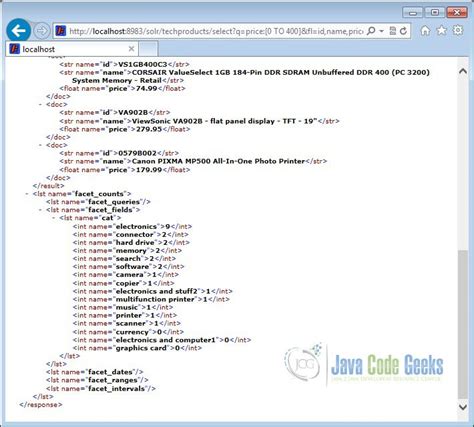This screenshot has height=427, width=474.
Task: Go back with the browser back arrow
Action: click(x=19, y=31)
